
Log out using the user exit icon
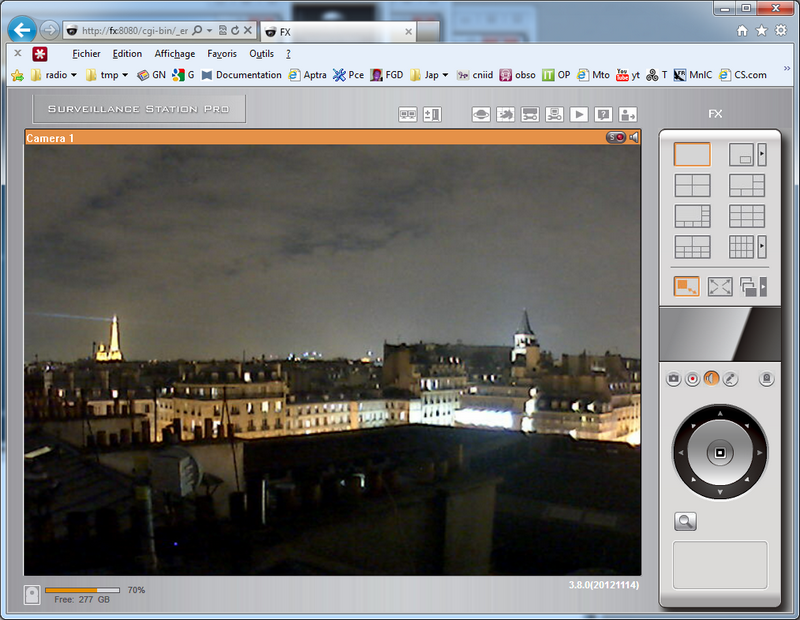click(x=628, y=114)
